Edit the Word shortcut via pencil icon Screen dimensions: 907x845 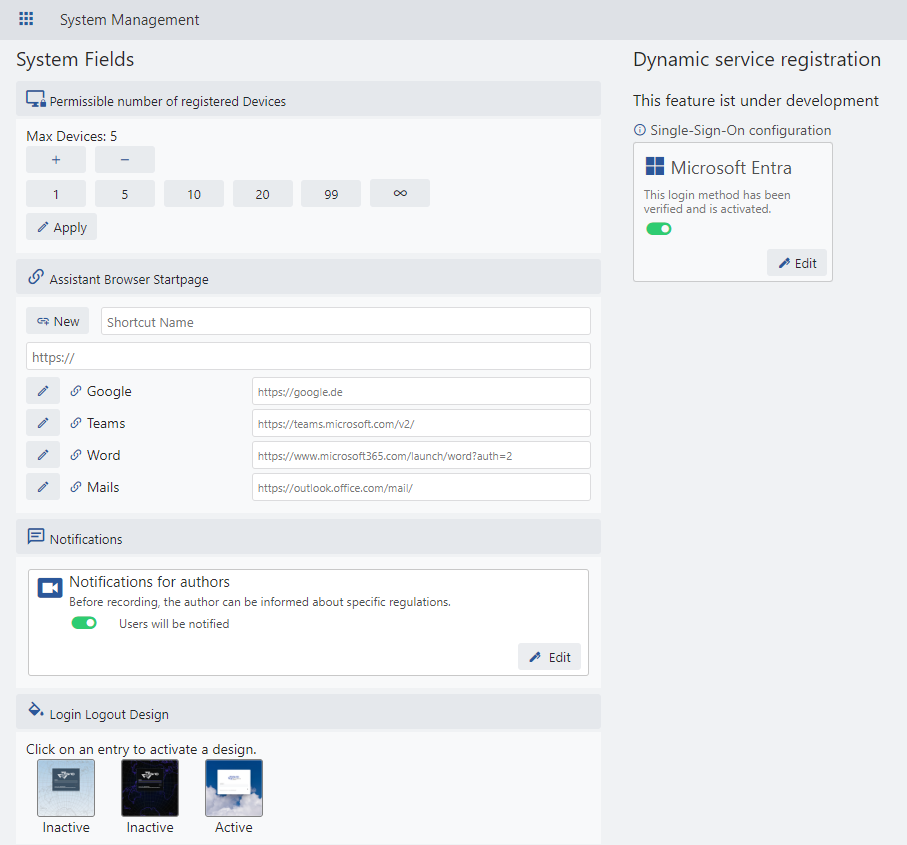point(43,455)
